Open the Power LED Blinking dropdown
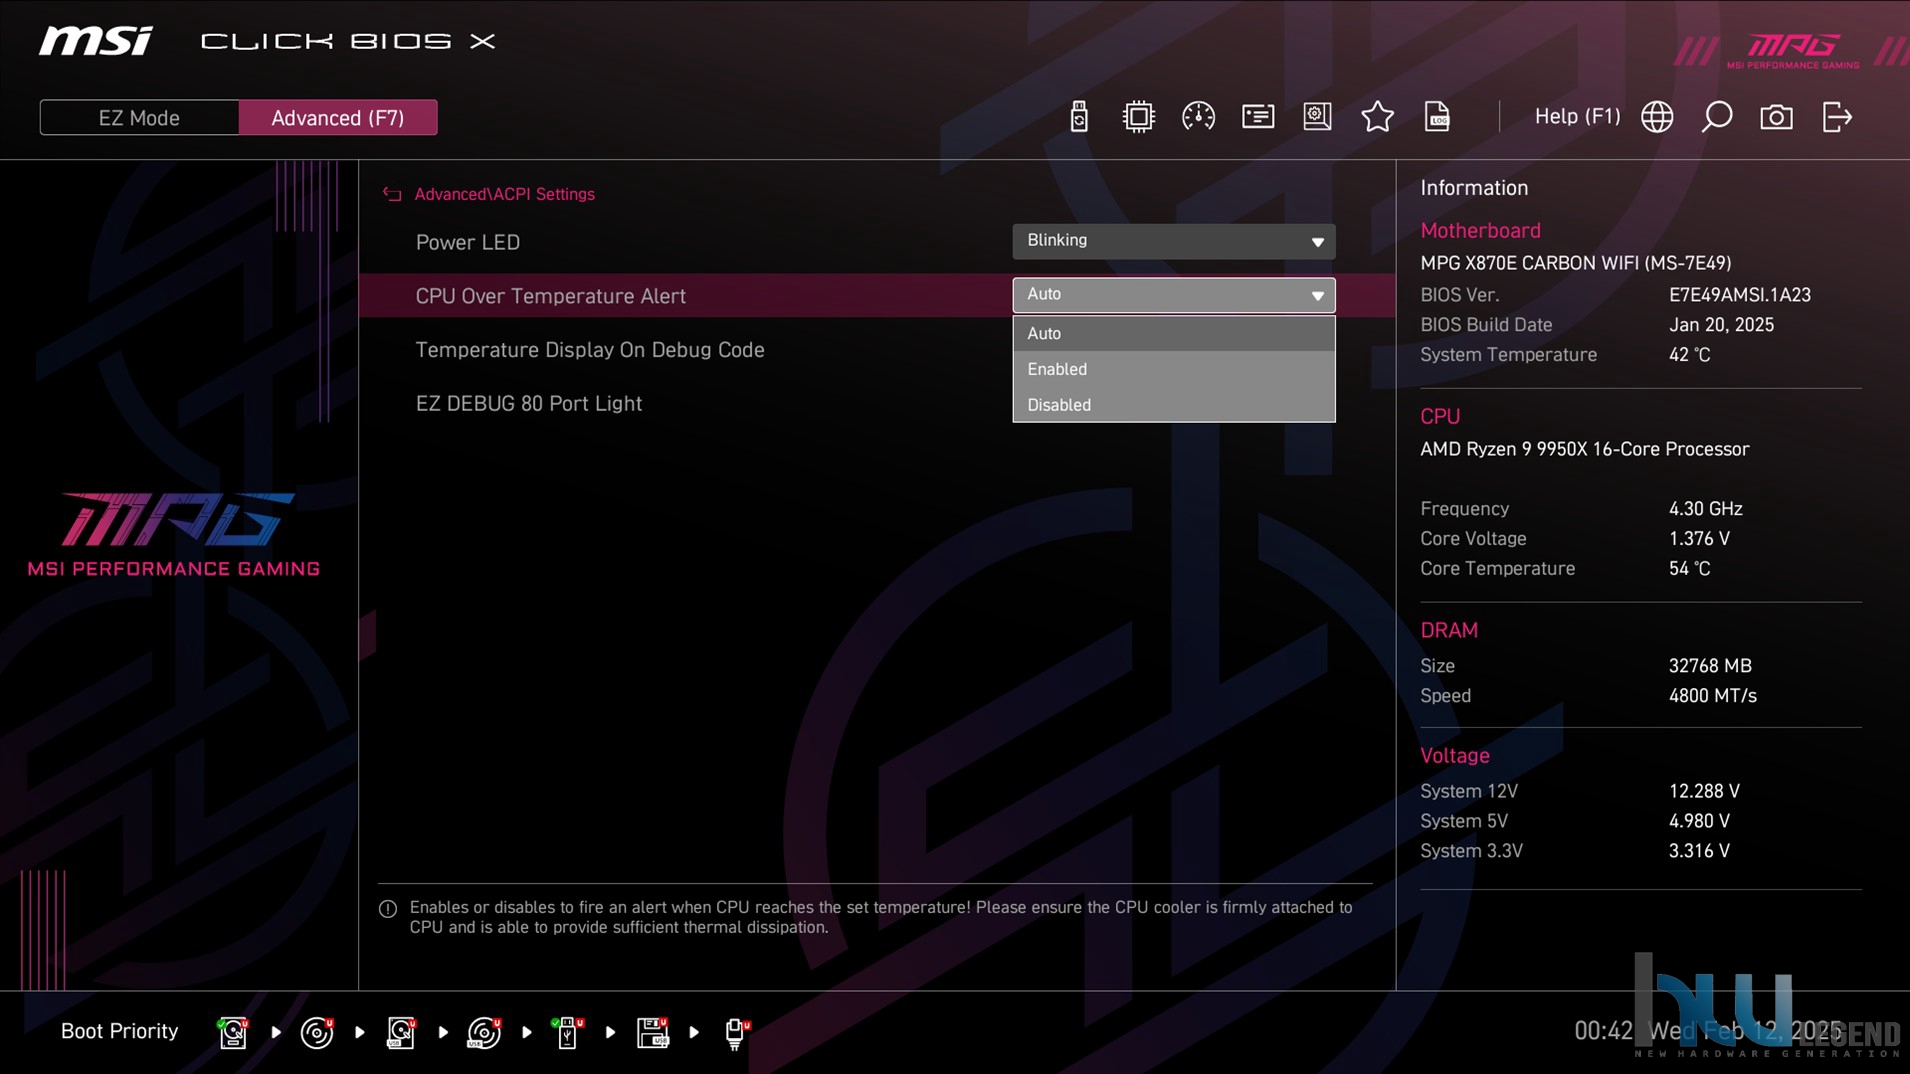 [1174, 241]
